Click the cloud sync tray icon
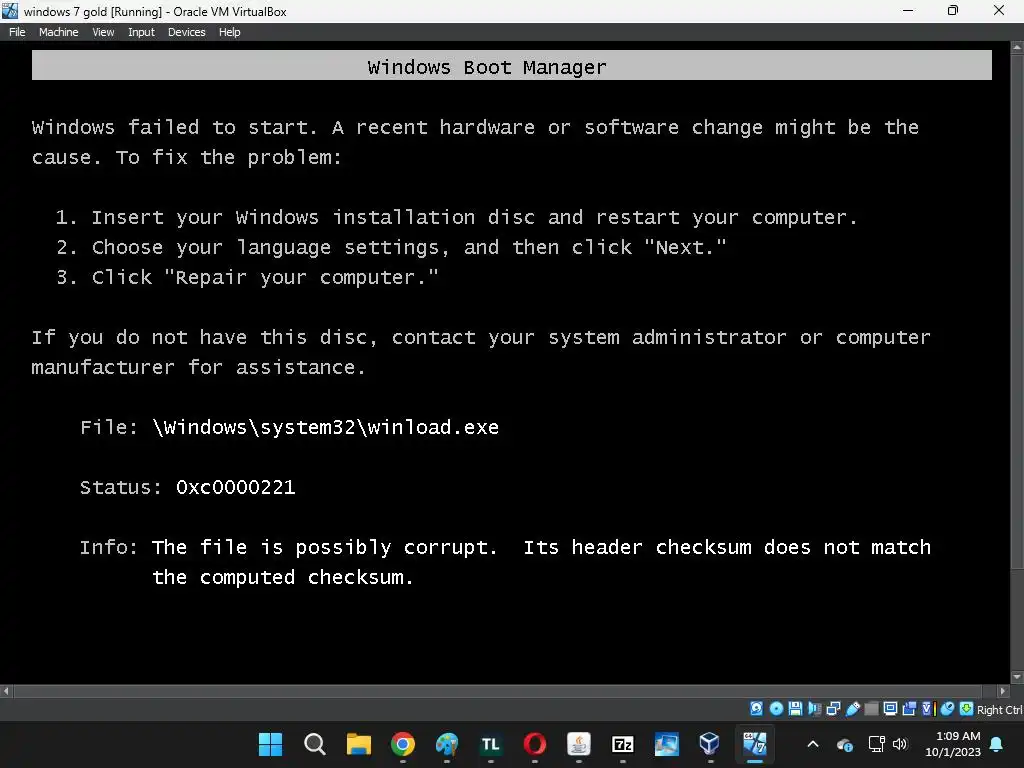1024x768 pixels. pos(845,744)
